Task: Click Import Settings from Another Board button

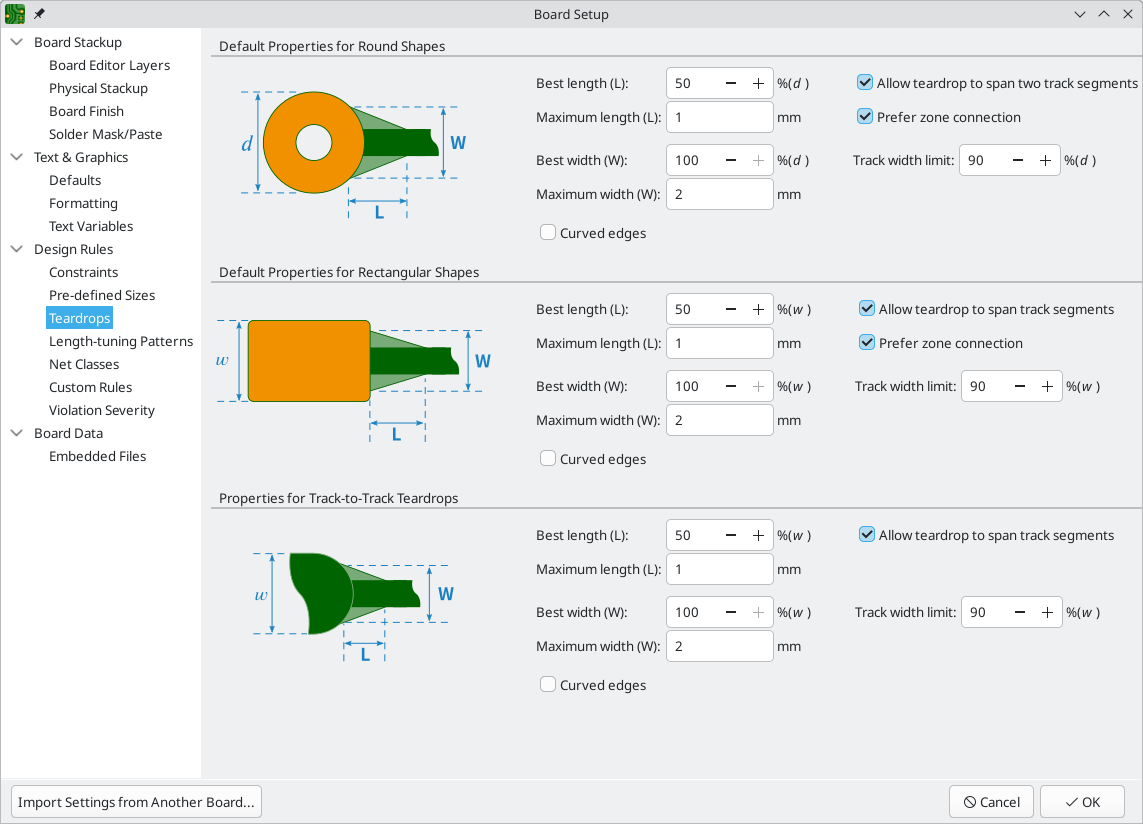Action: pyautogui.click(x=137, y=802)
